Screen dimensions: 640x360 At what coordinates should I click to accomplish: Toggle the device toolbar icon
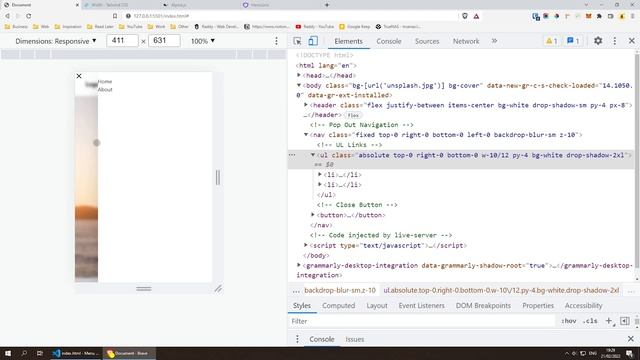313,41
